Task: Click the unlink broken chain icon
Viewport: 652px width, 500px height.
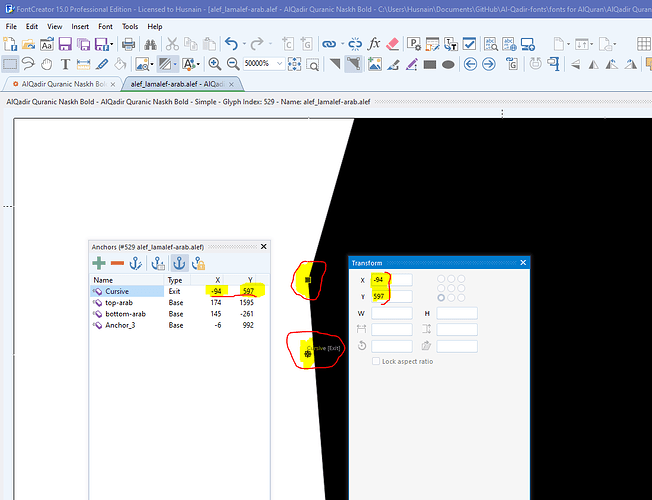Action: 355,44
